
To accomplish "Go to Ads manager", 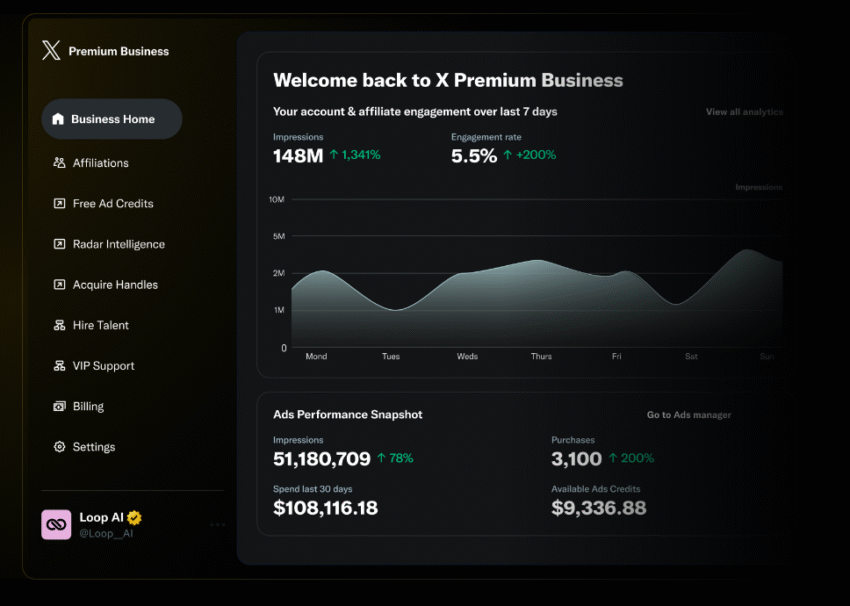I will pyautogui.click(x=688, y=414).
